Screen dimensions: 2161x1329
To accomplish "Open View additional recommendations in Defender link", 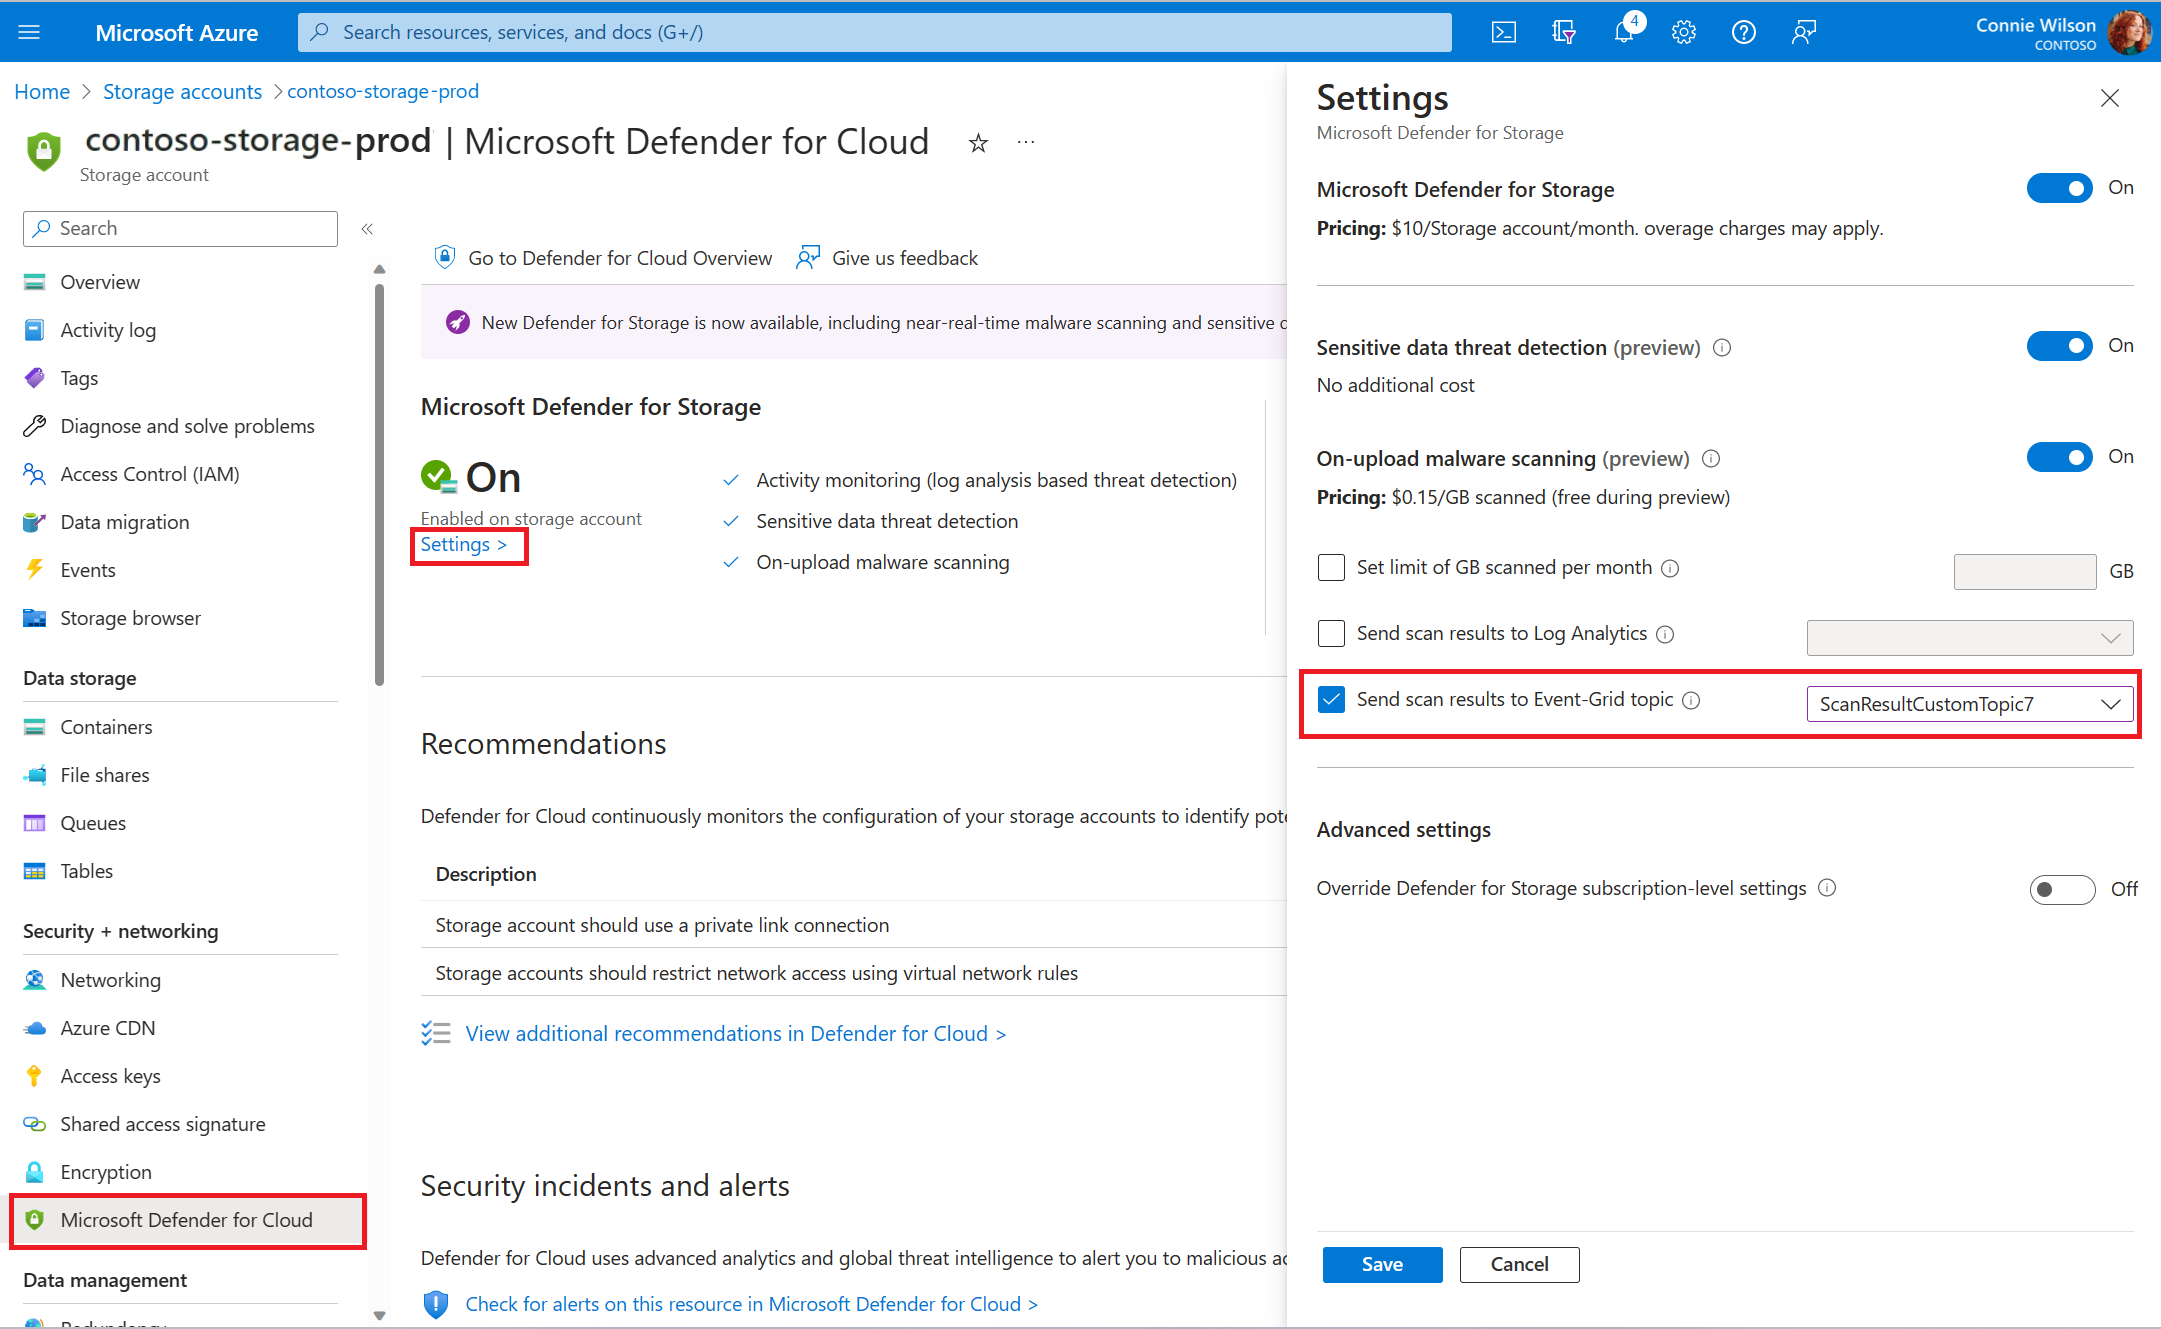I will [x=736, y=1033].
